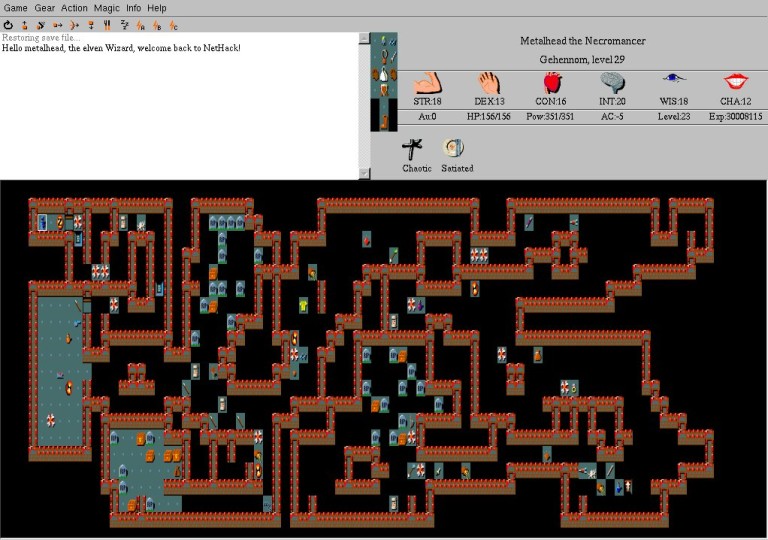Click the lightning bolt C toolbar icon
The image size is (768, 540).
pos(173,24)
